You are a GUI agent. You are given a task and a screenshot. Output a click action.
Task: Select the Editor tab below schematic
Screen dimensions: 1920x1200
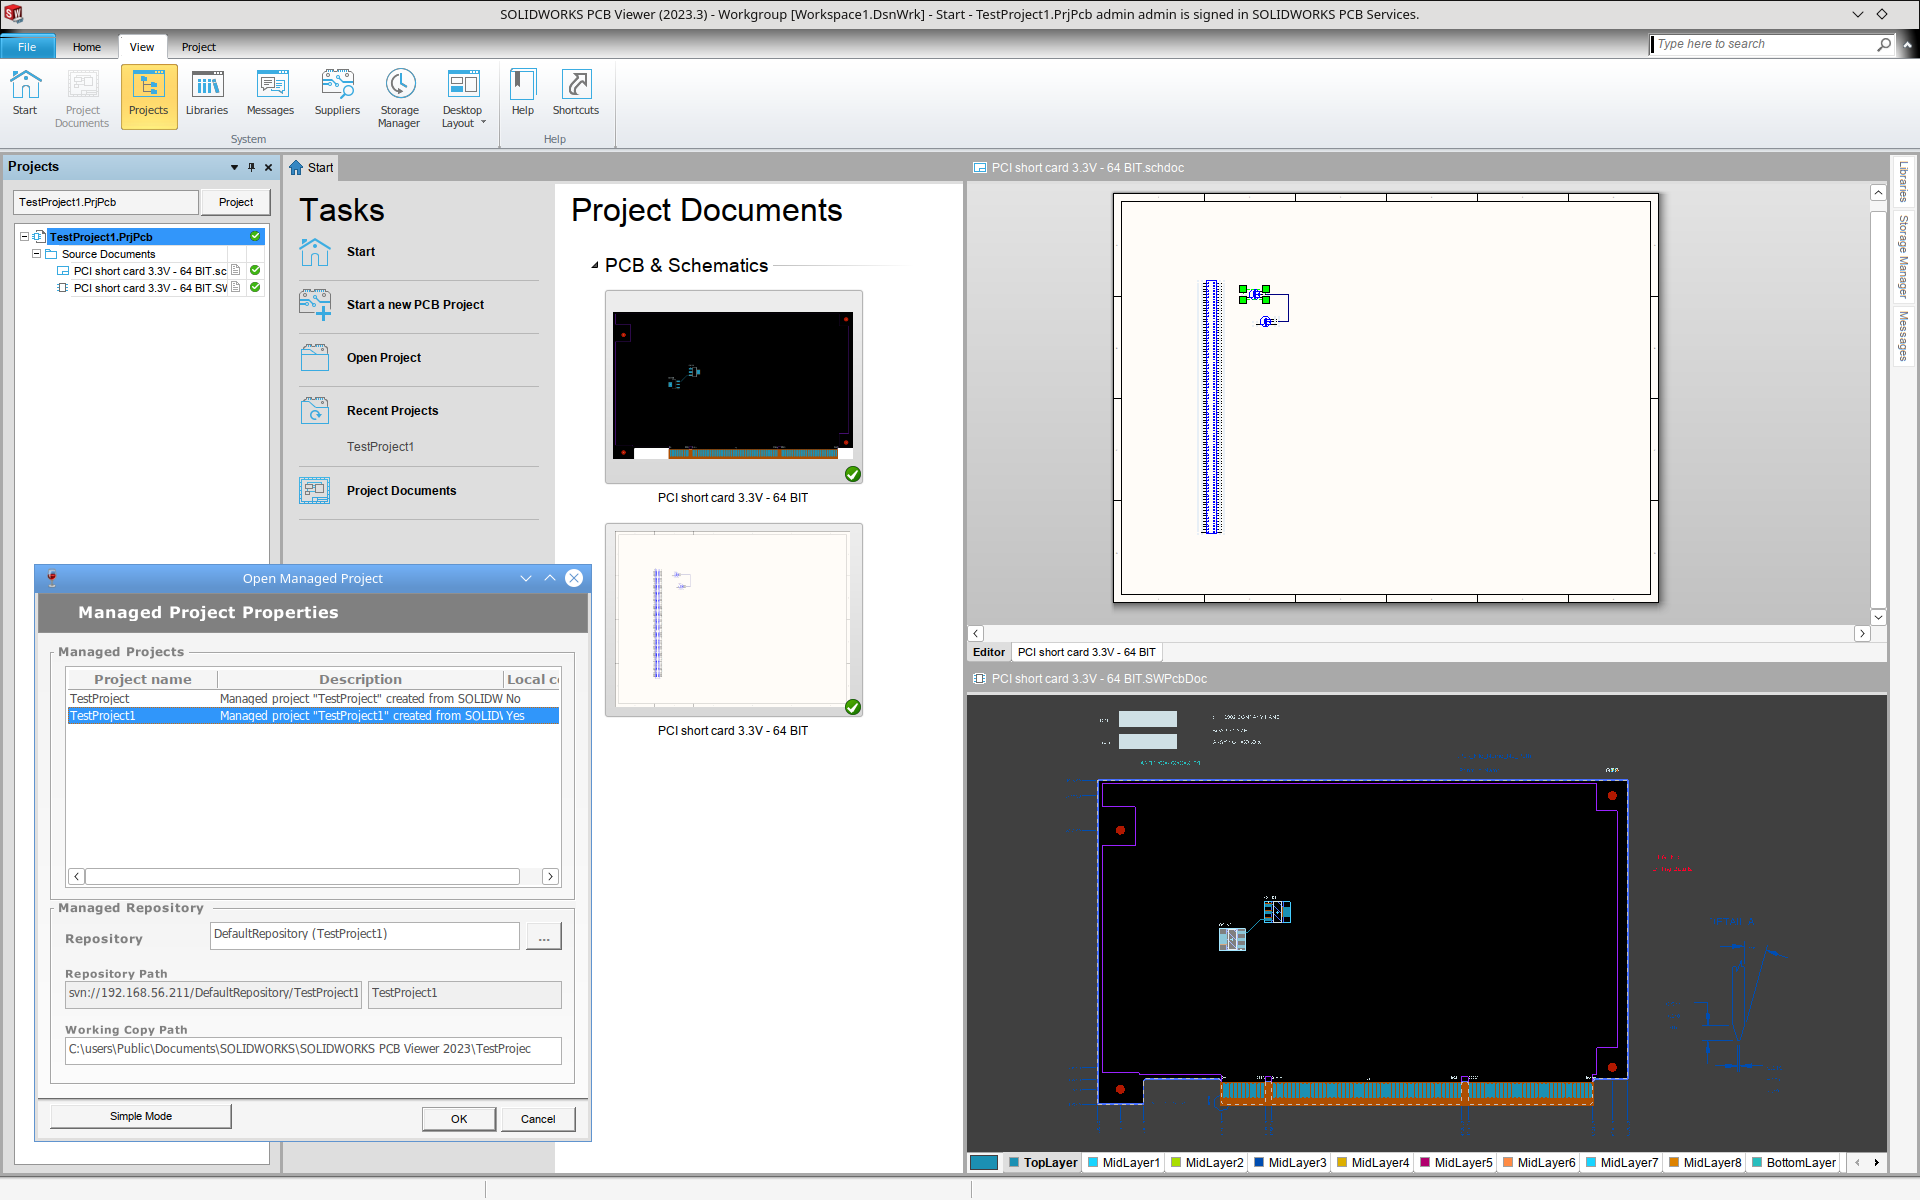click(989, 652)
